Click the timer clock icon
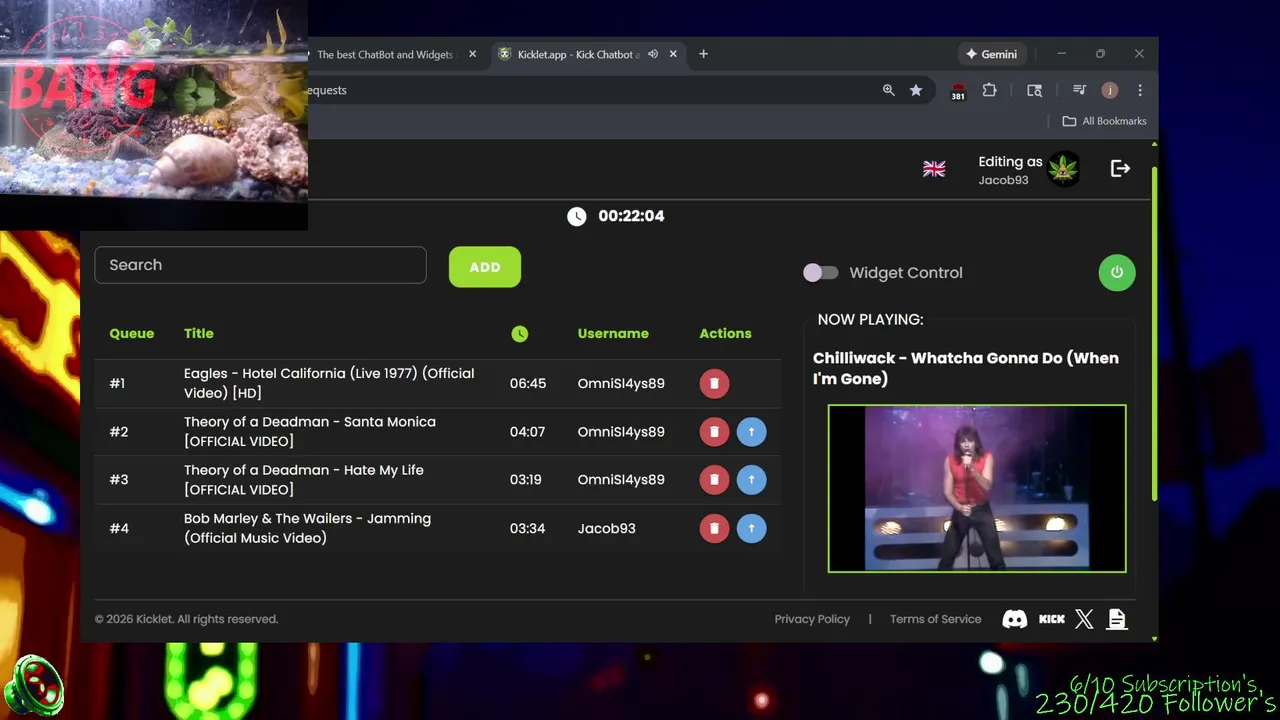The height and width of the screenshot is (720, 1280). point(576,216)
